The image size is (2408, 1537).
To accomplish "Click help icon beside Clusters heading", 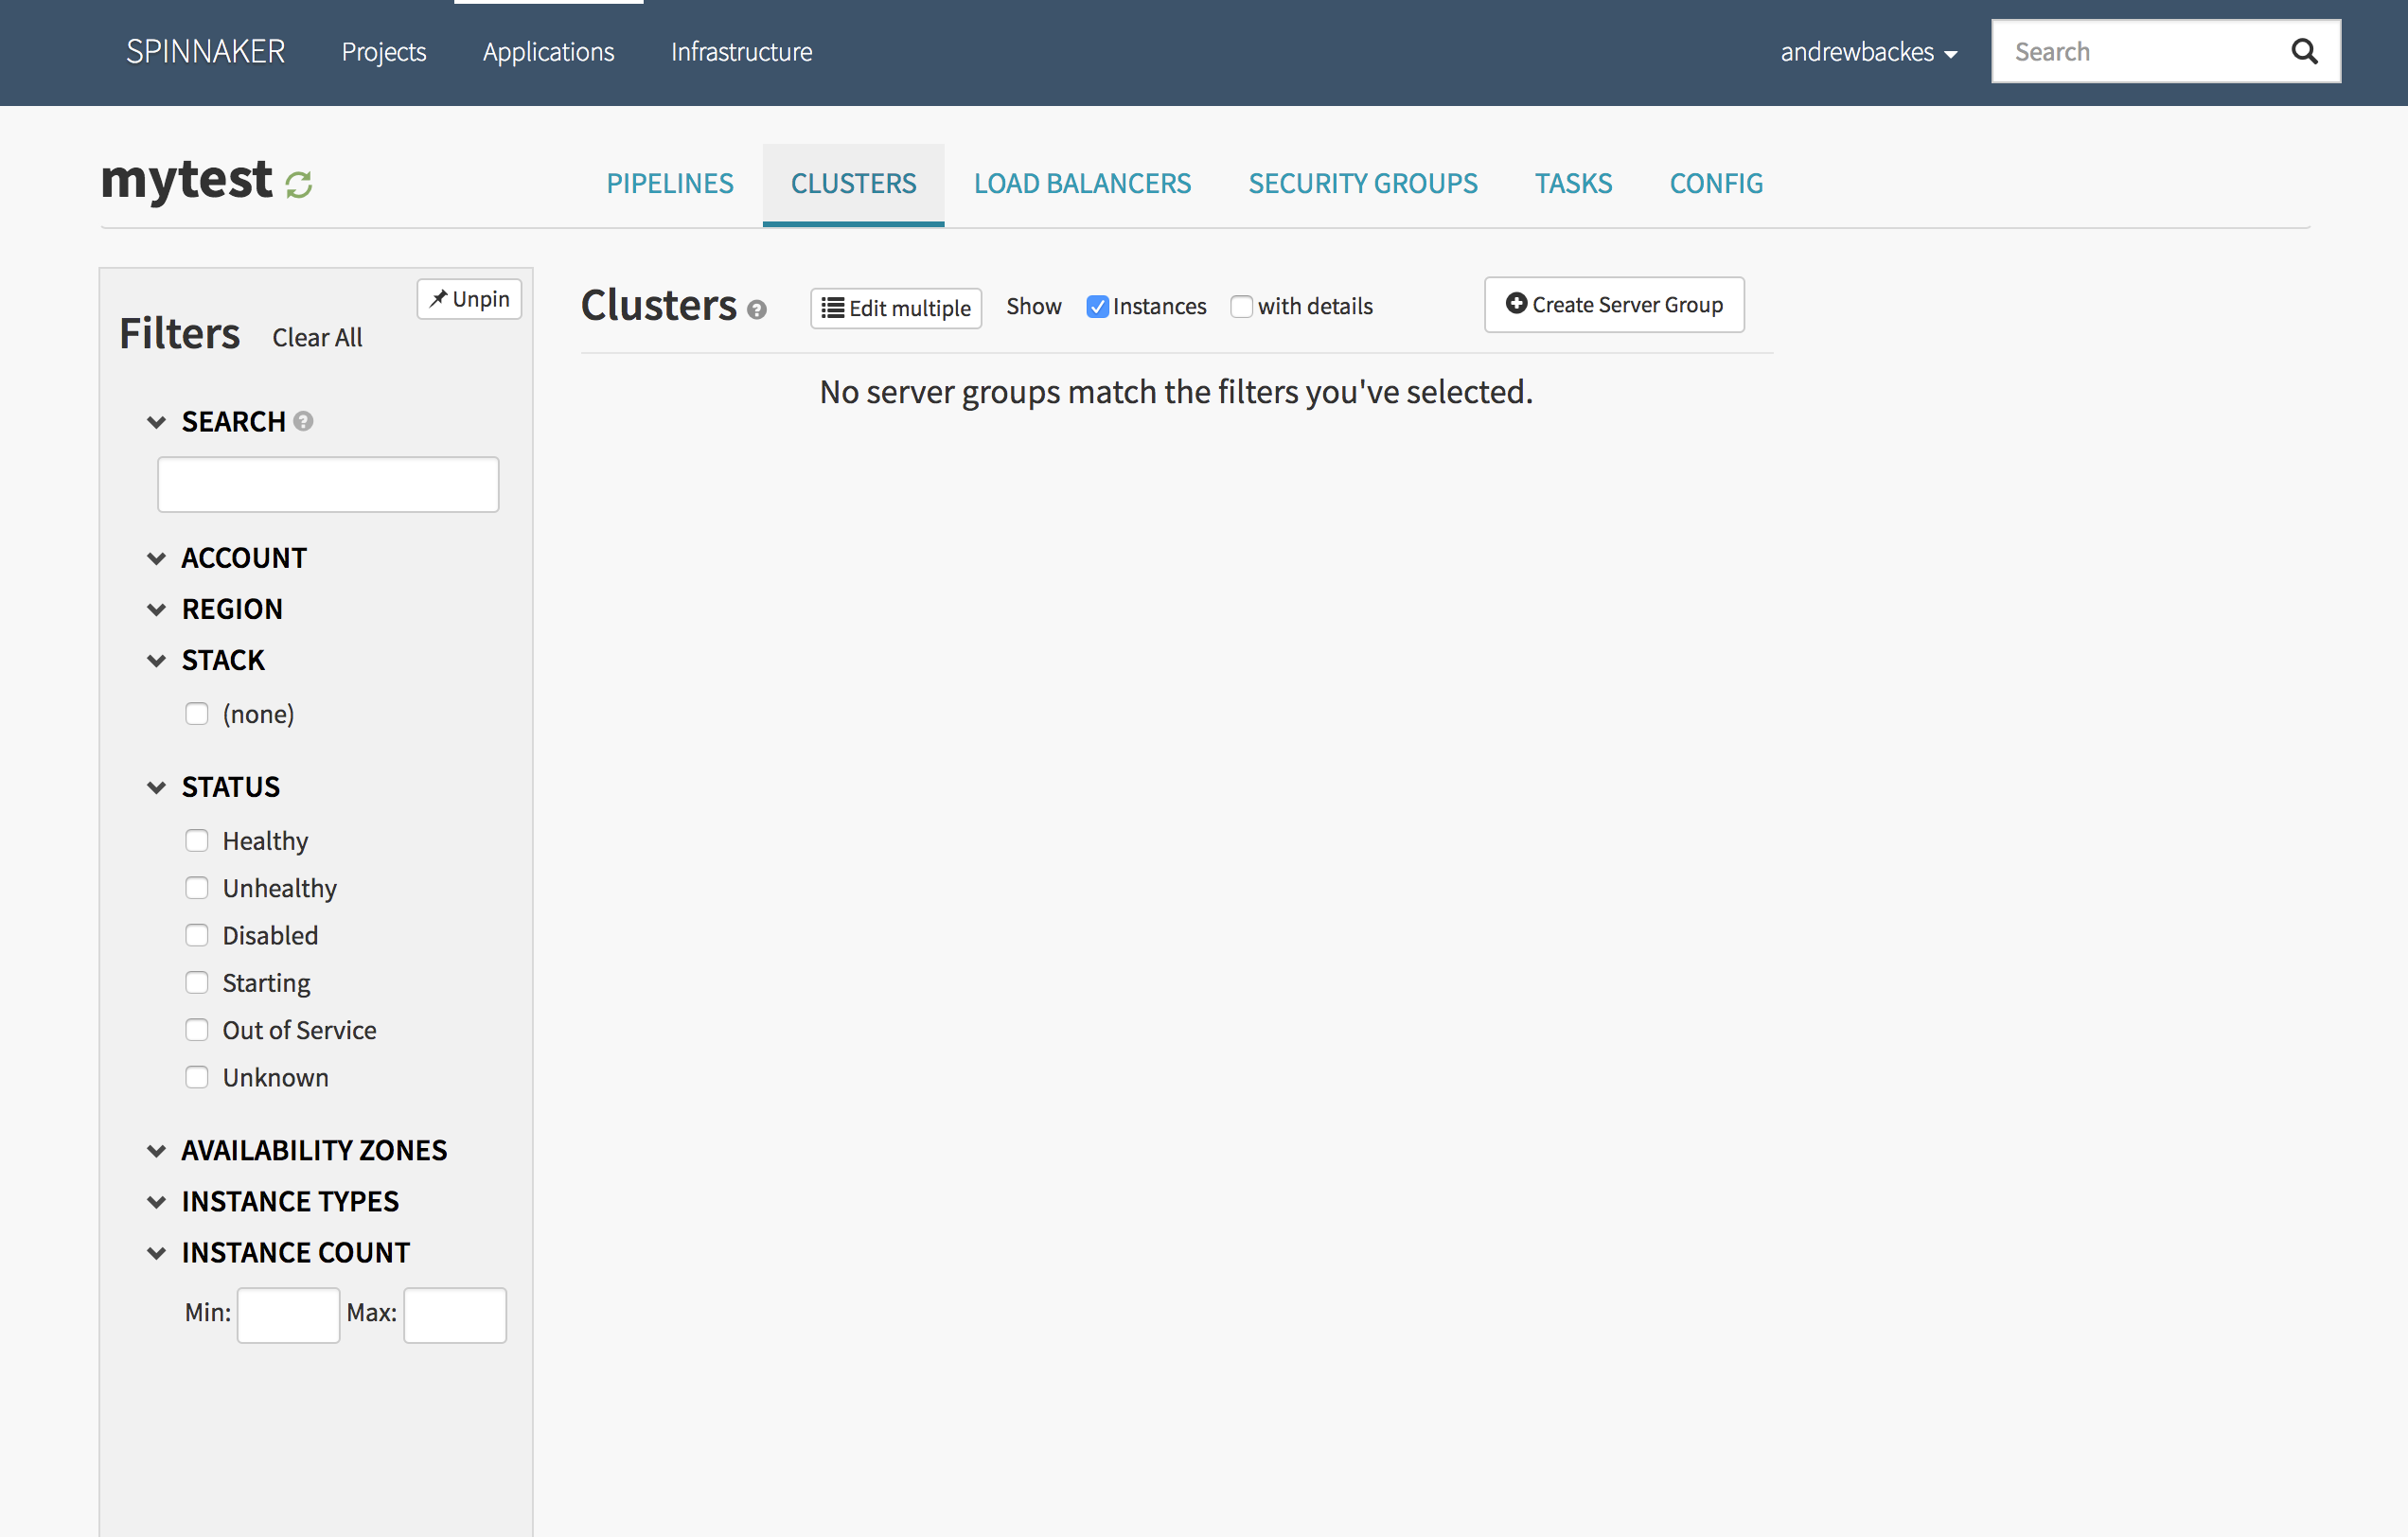I will pos(757,310).
